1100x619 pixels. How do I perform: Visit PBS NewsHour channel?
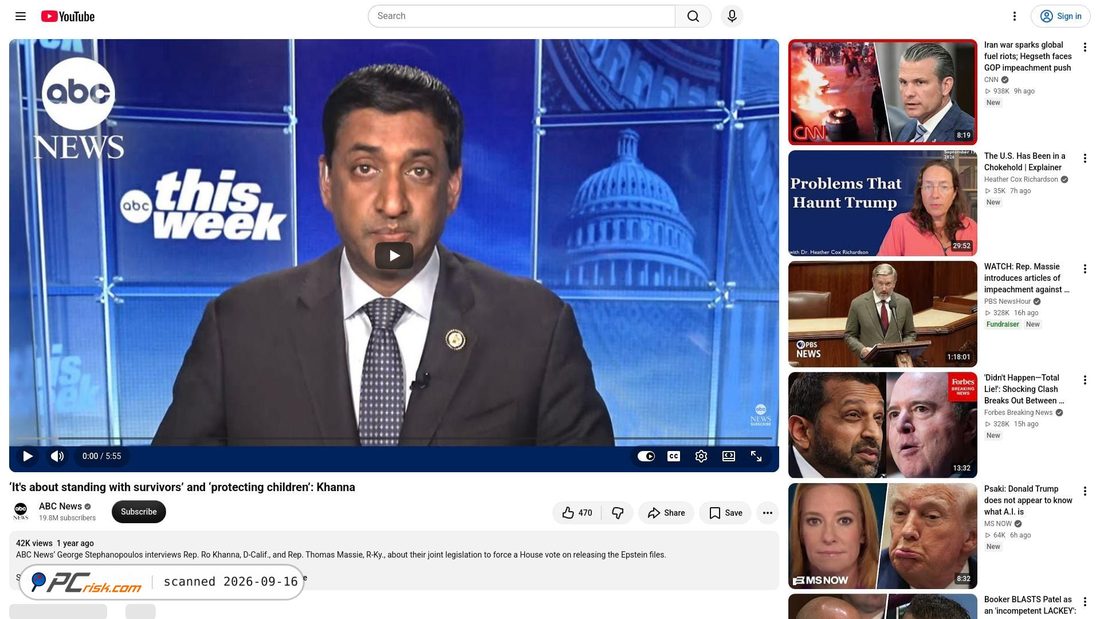tap(1007, 302)
